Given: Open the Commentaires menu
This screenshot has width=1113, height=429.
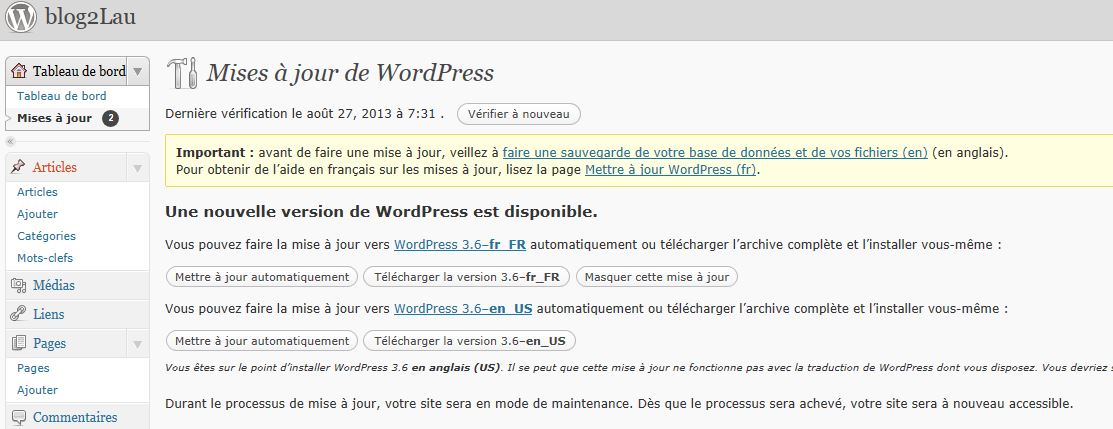Looking at the screenshot, I should [x=75, y=417].
